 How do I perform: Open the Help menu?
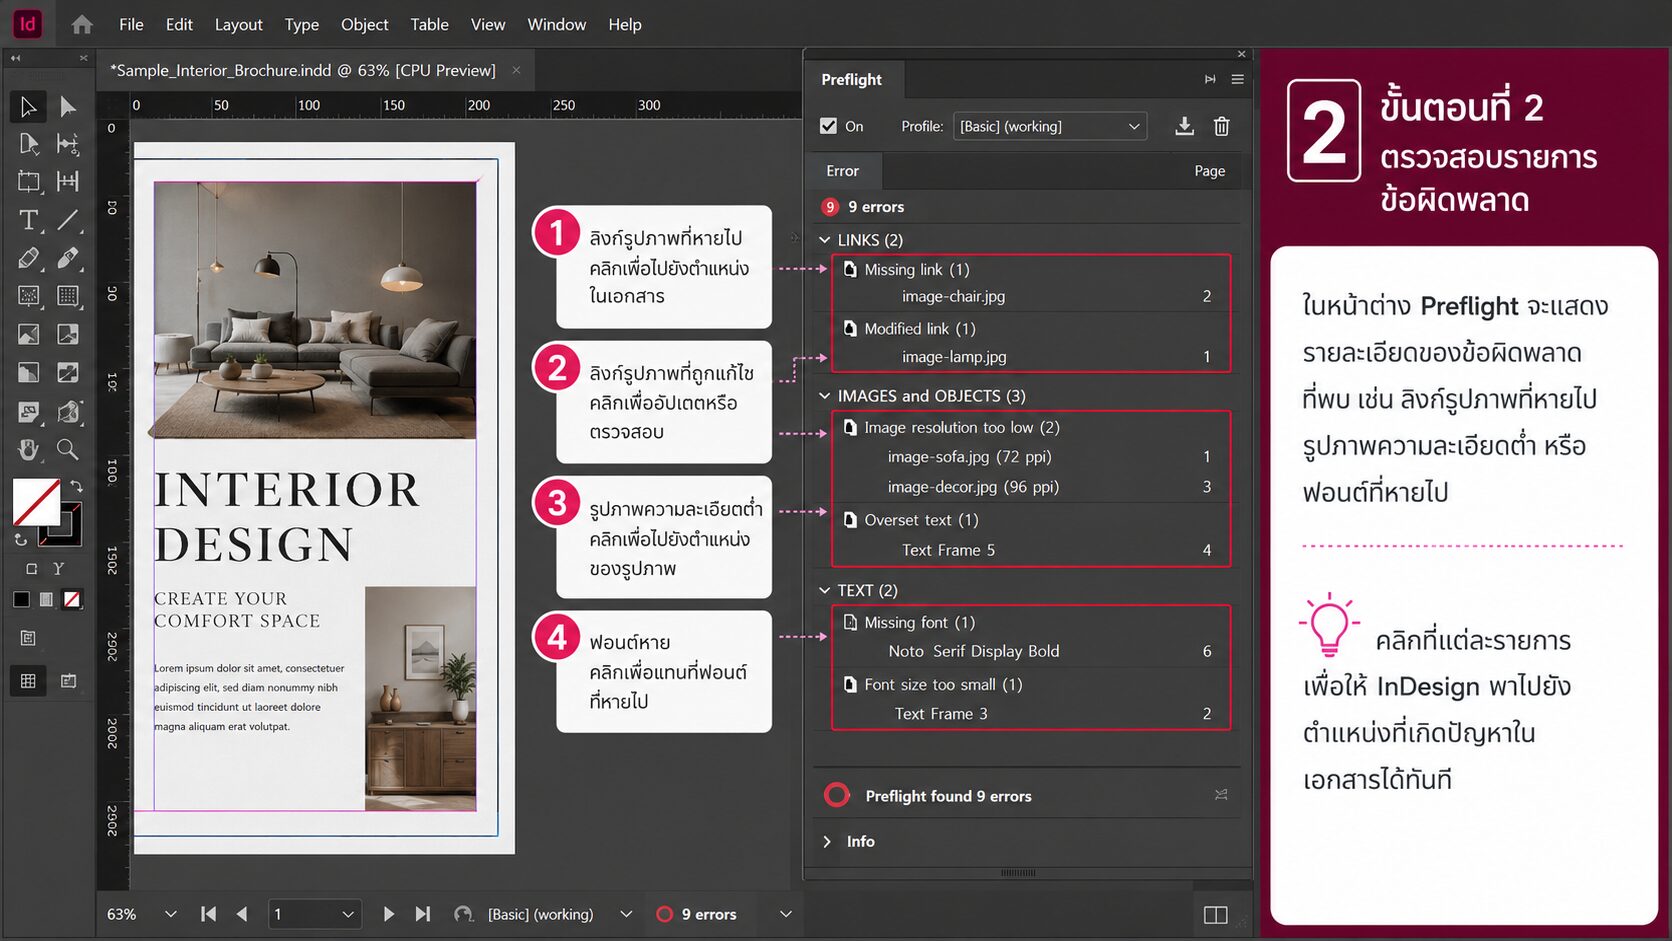point(624,24)
